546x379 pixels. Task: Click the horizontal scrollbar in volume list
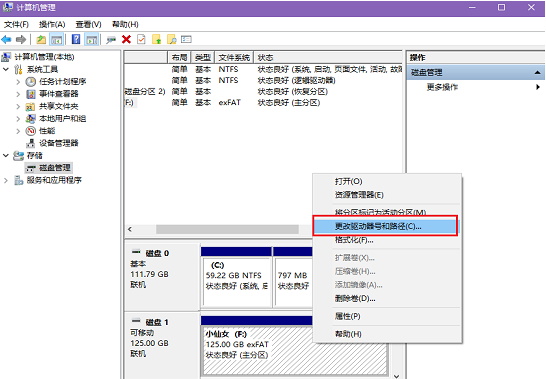pos(227,229)
